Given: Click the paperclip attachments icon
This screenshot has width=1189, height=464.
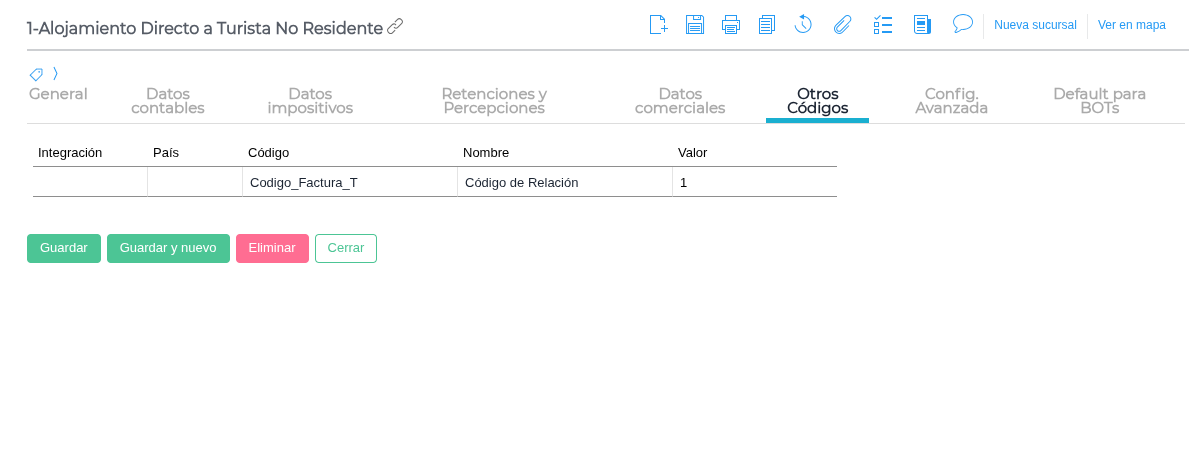Looking at the screenshot, I should [x=842, y=25].
